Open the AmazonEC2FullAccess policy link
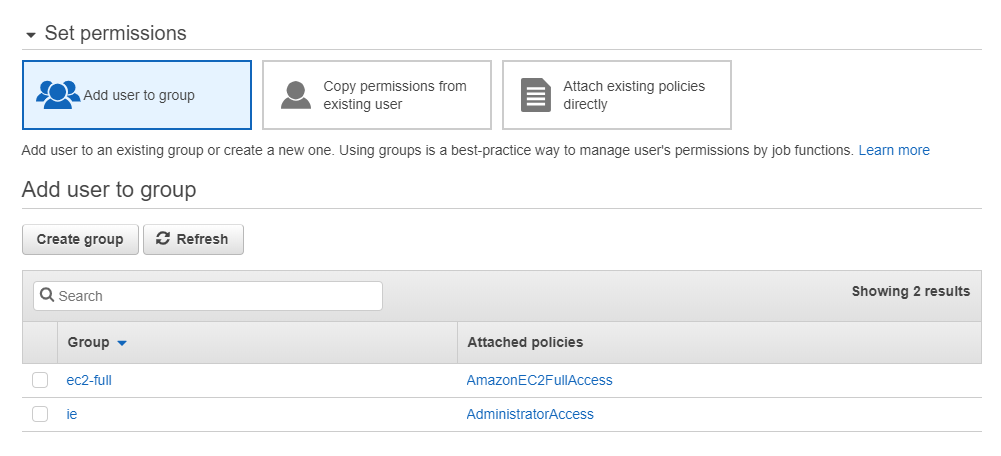Viewport: 1001px width, 456px height. [x=539, y=381]
